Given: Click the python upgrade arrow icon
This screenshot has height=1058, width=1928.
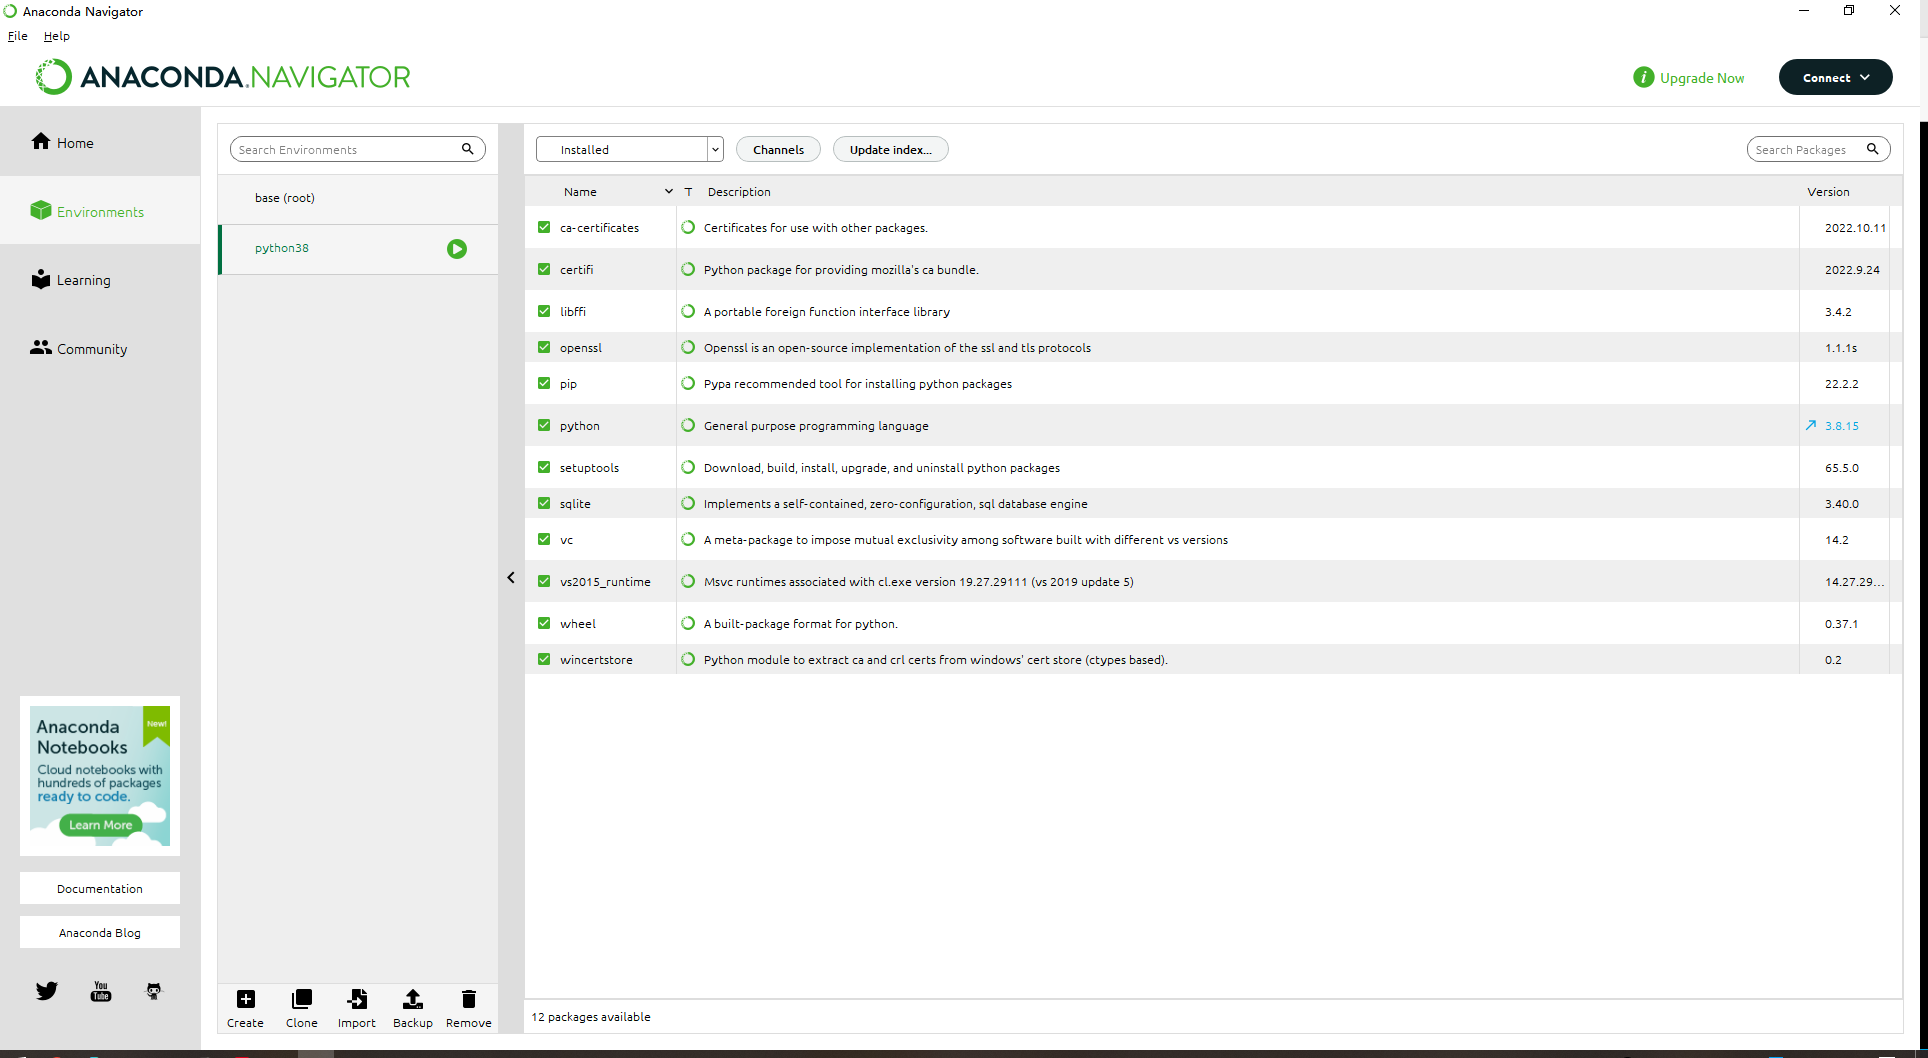Looking at the screenshot, I should click(1810, 425).
